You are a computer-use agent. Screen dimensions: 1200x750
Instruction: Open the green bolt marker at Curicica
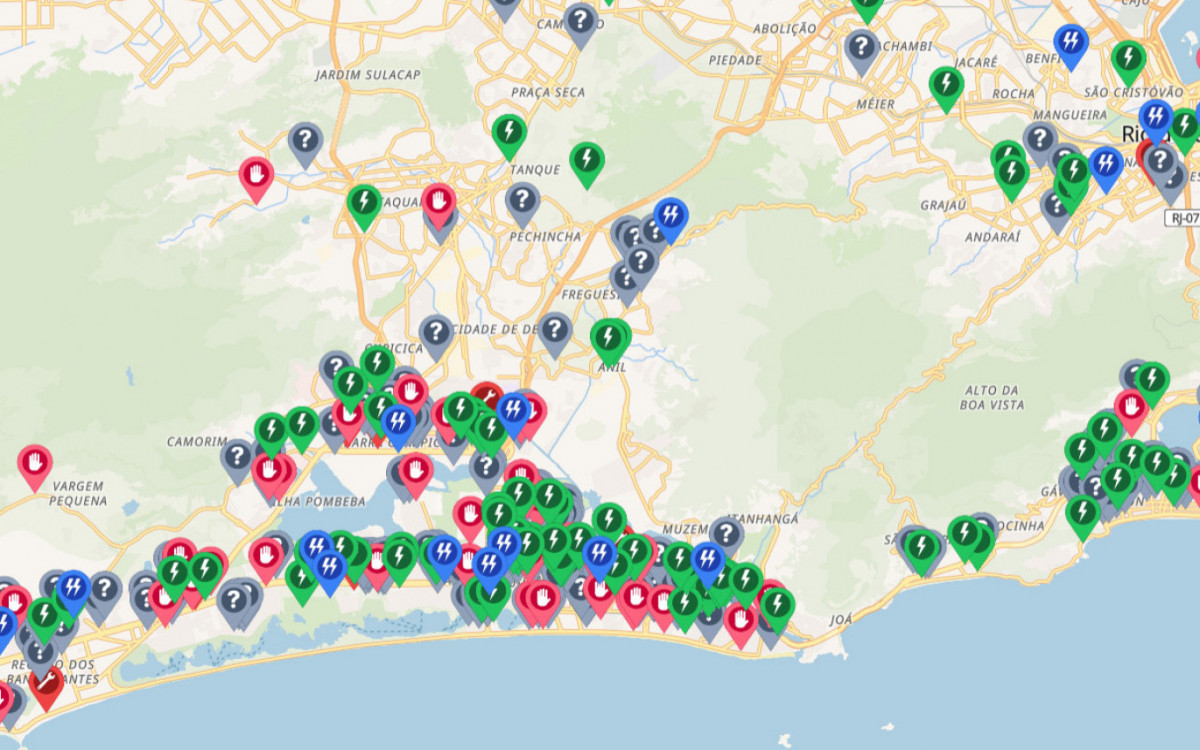377,365
